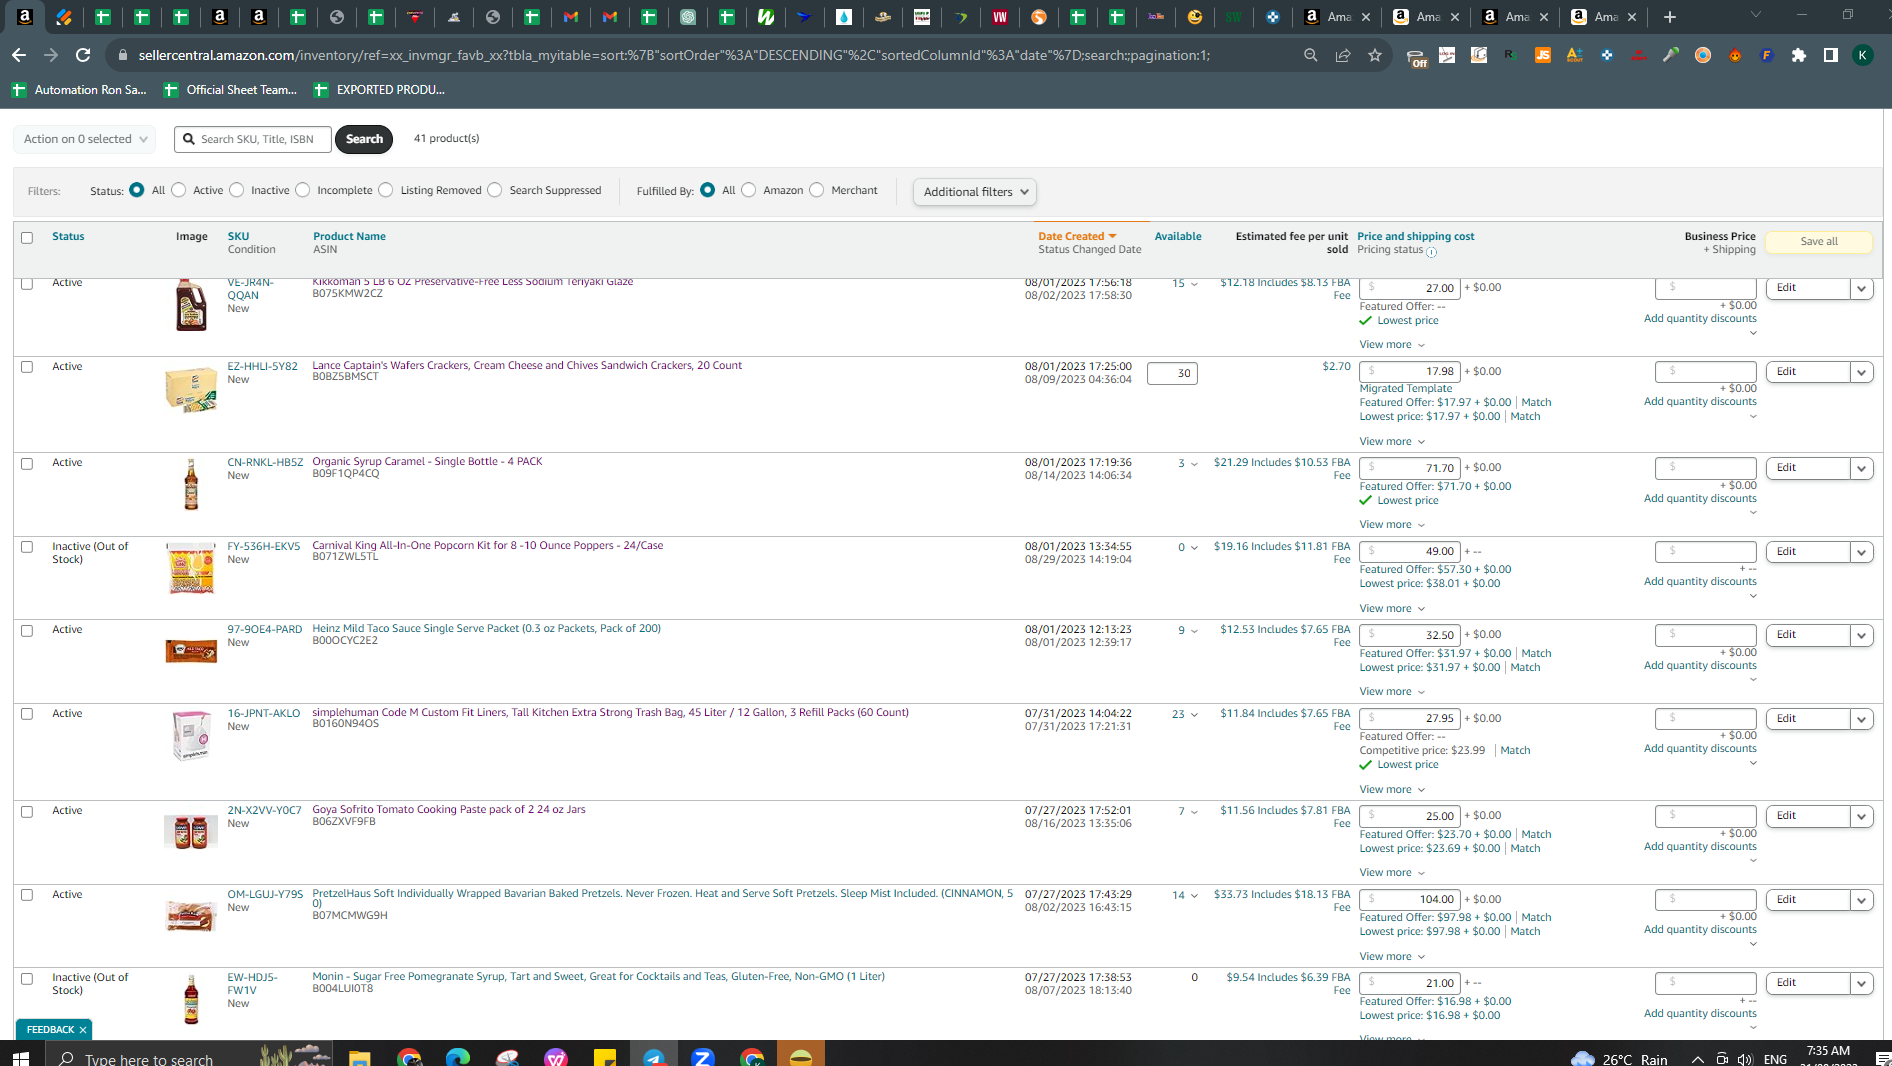1892x1066 pixels.
Task: Click the available quantity field showing 30
Action: [x=1172, y=374]
